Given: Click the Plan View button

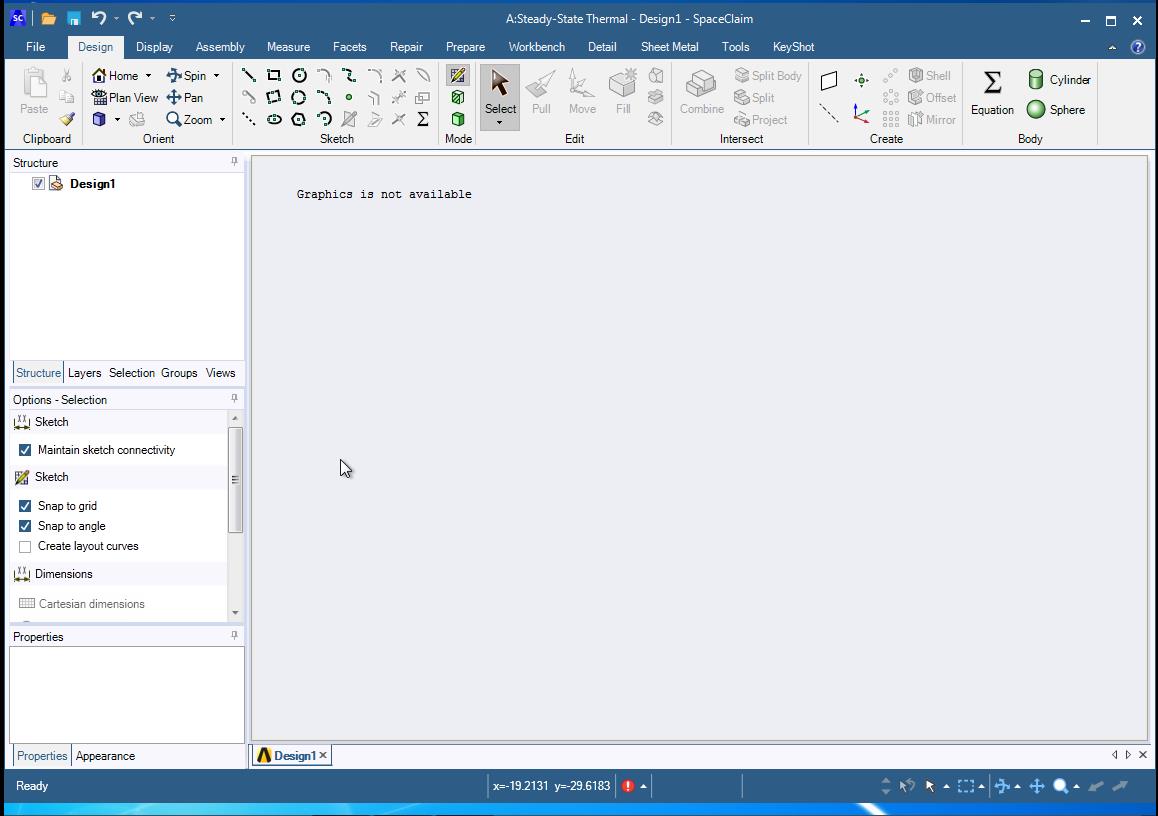Looking at the screenshot, I should click(x=125, y=97).
